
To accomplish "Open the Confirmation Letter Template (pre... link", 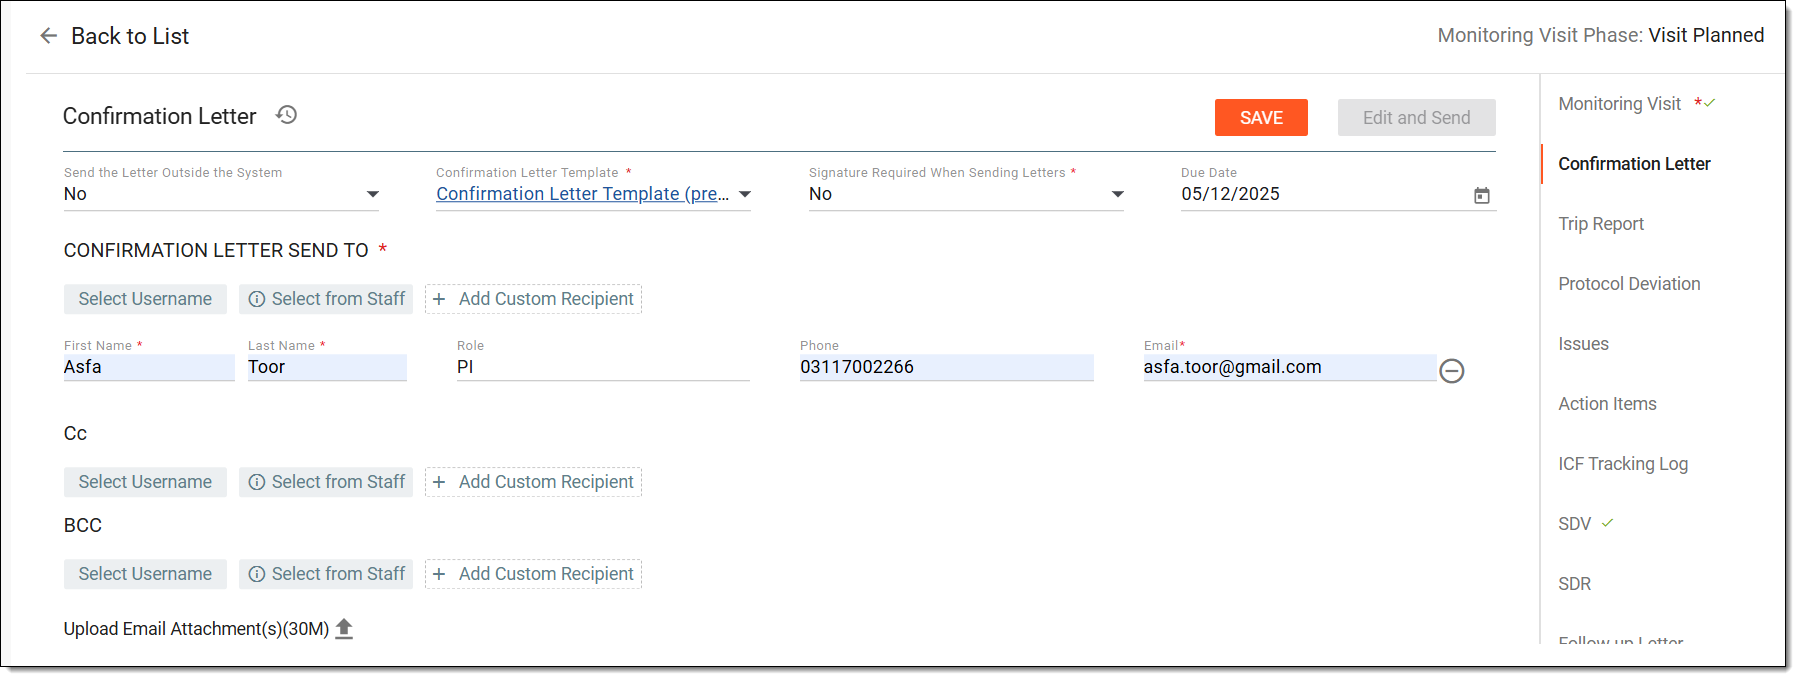I will click(x=582, y=194).
